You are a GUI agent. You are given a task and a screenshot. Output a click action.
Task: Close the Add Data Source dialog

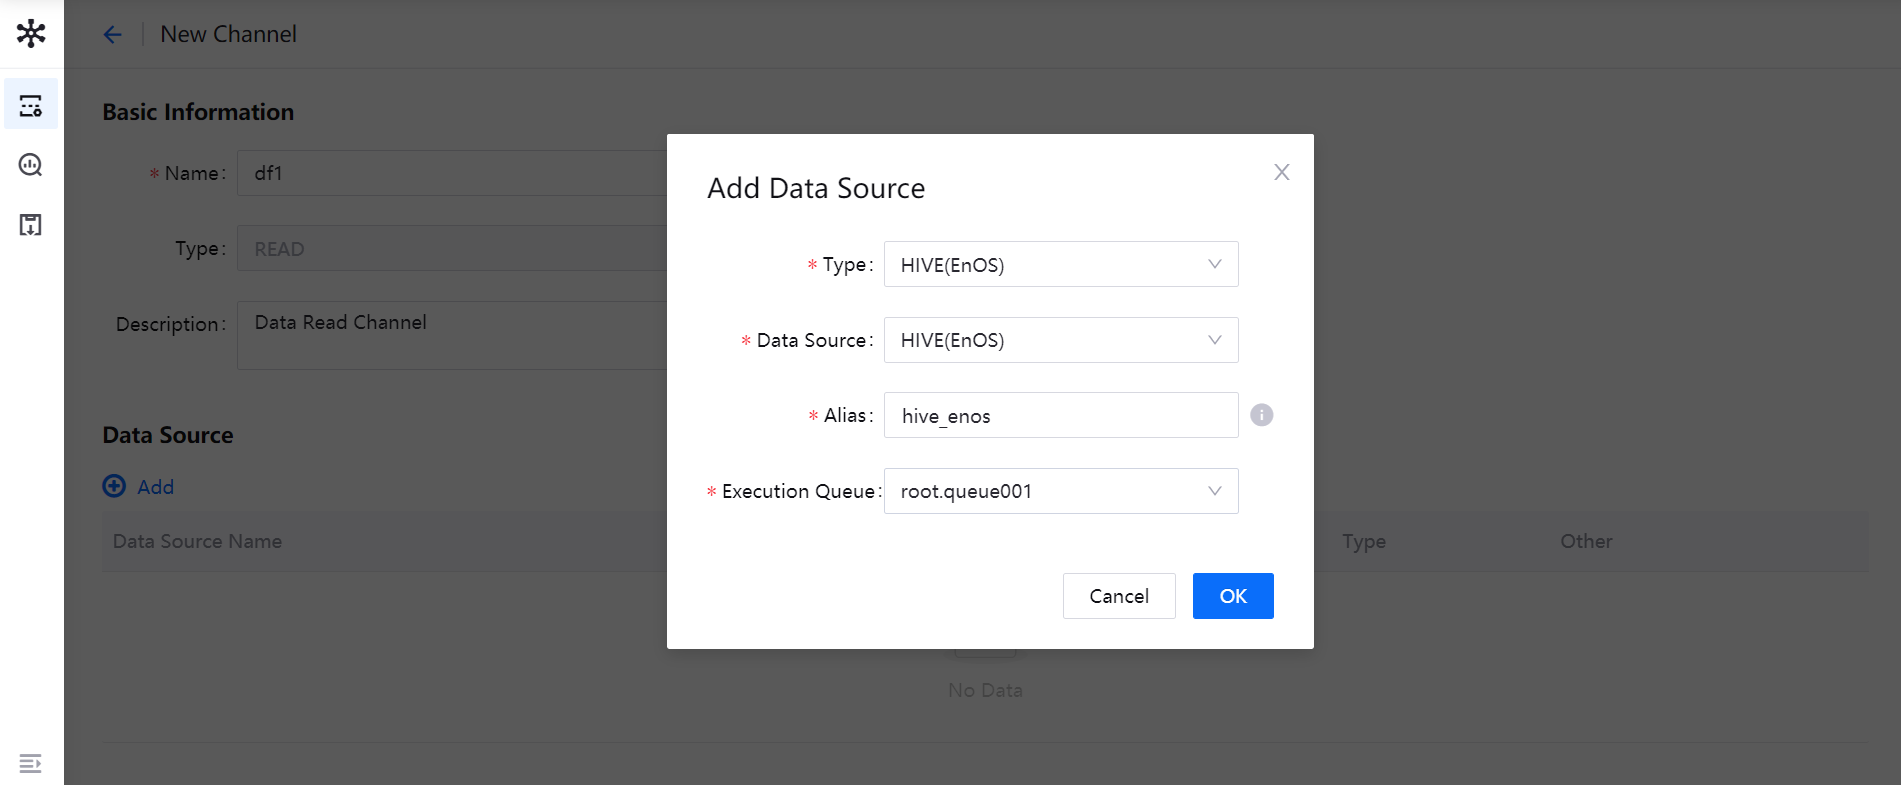pos(1281,172)
